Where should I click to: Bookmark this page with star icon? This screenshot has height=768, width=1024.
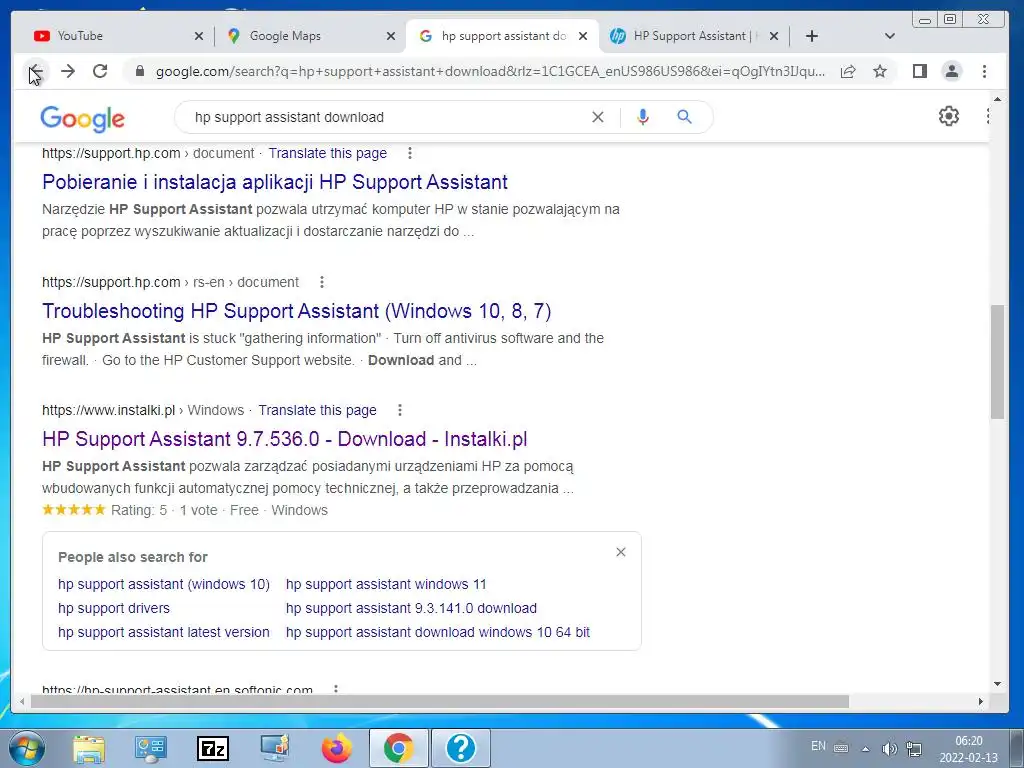880,71
